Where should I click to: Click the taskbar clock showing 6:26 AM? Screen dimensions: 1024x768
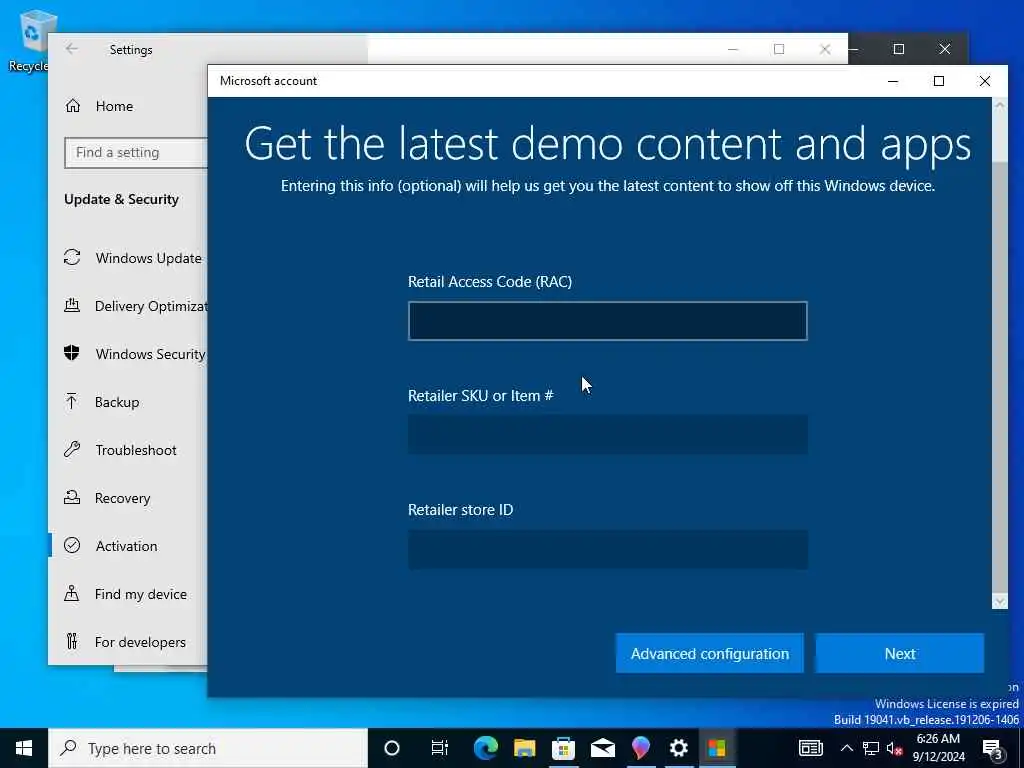point(938,748)
